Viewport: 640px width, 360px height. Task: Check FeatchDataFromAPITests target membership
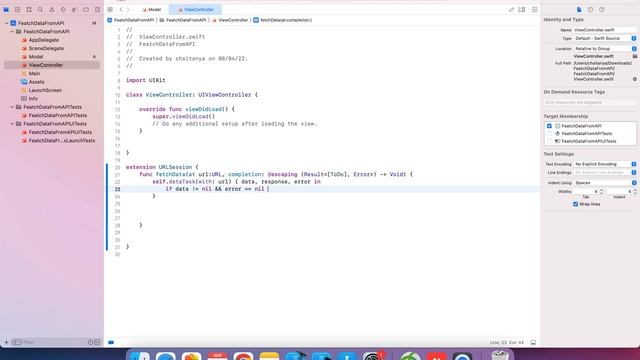point(549,133)
